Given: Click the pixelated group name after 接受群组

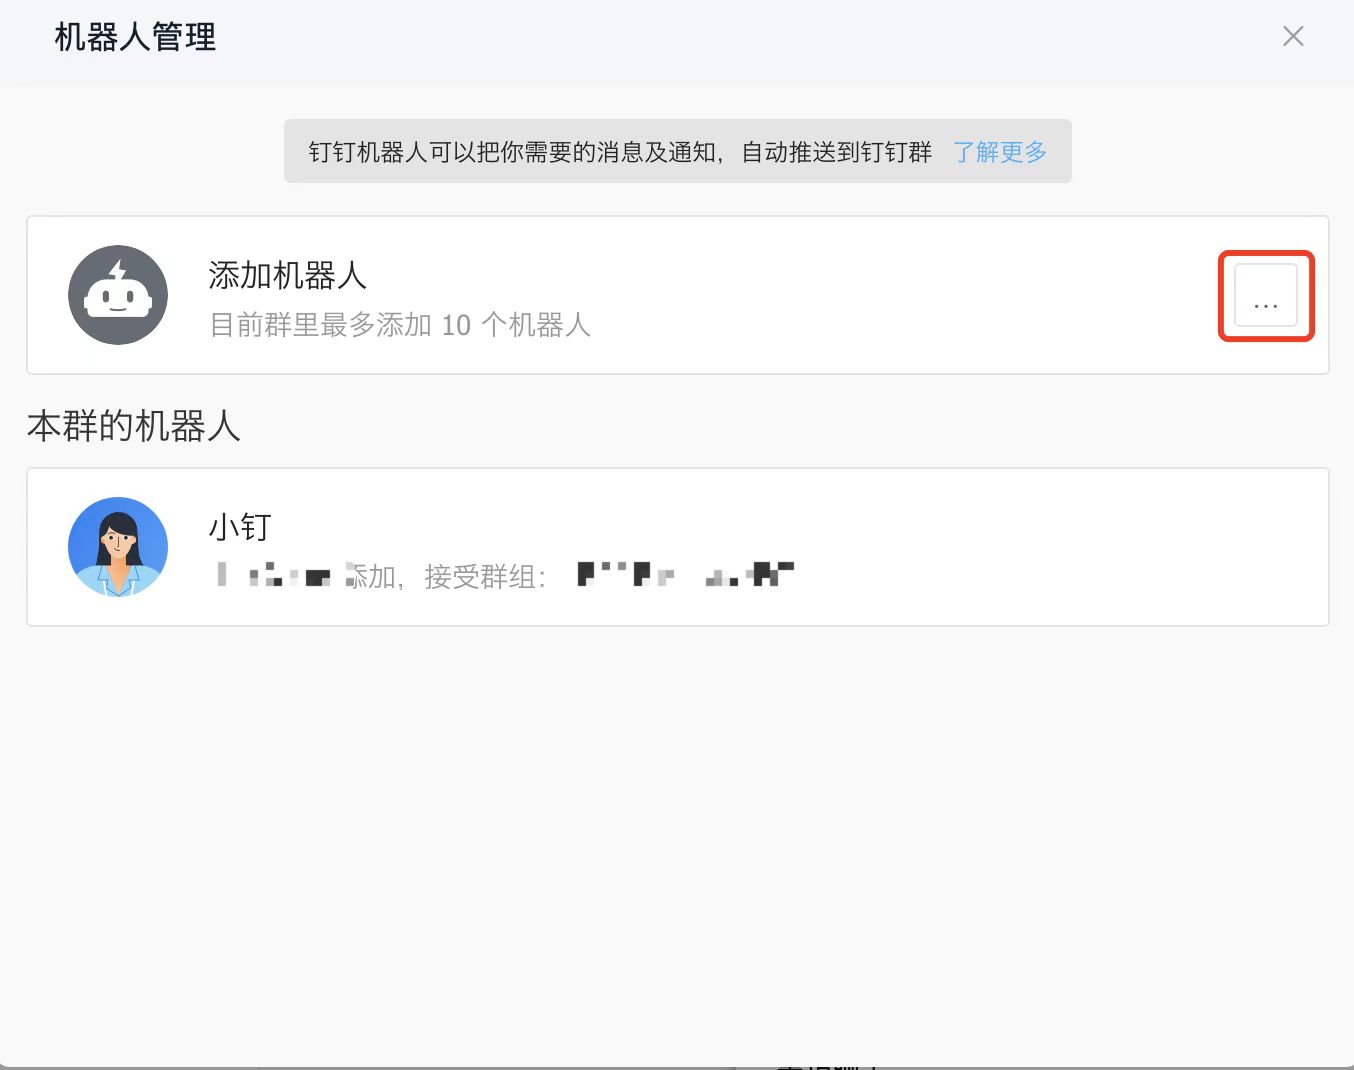Looking at the screenshot, I should tap(685, 575).
